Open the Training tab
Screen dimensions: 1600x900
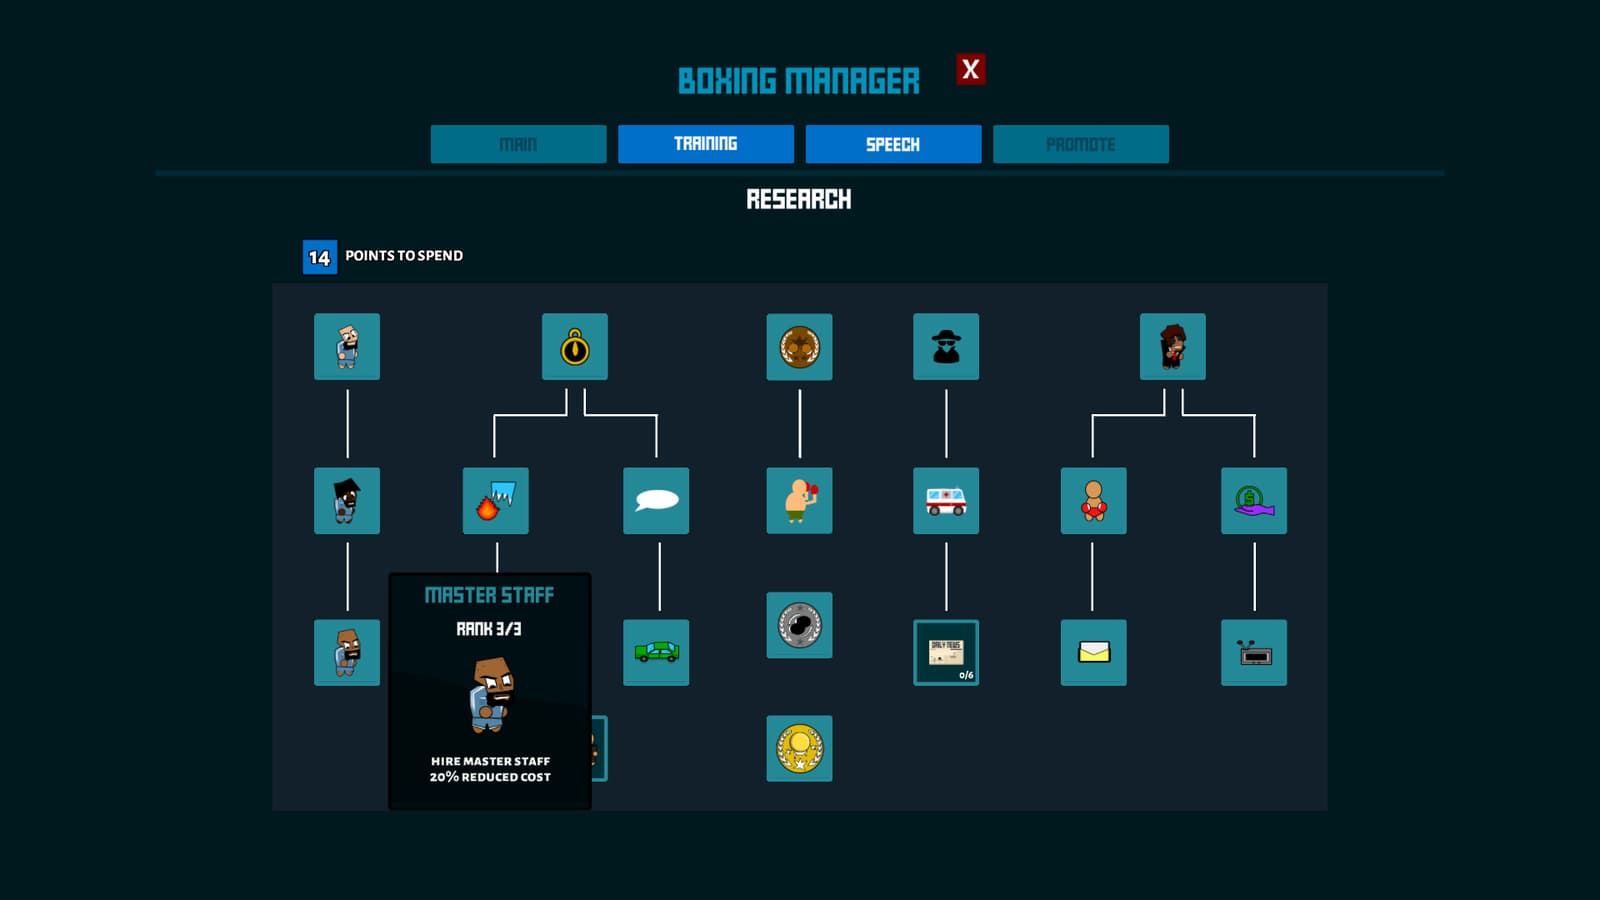click(706, 144)
